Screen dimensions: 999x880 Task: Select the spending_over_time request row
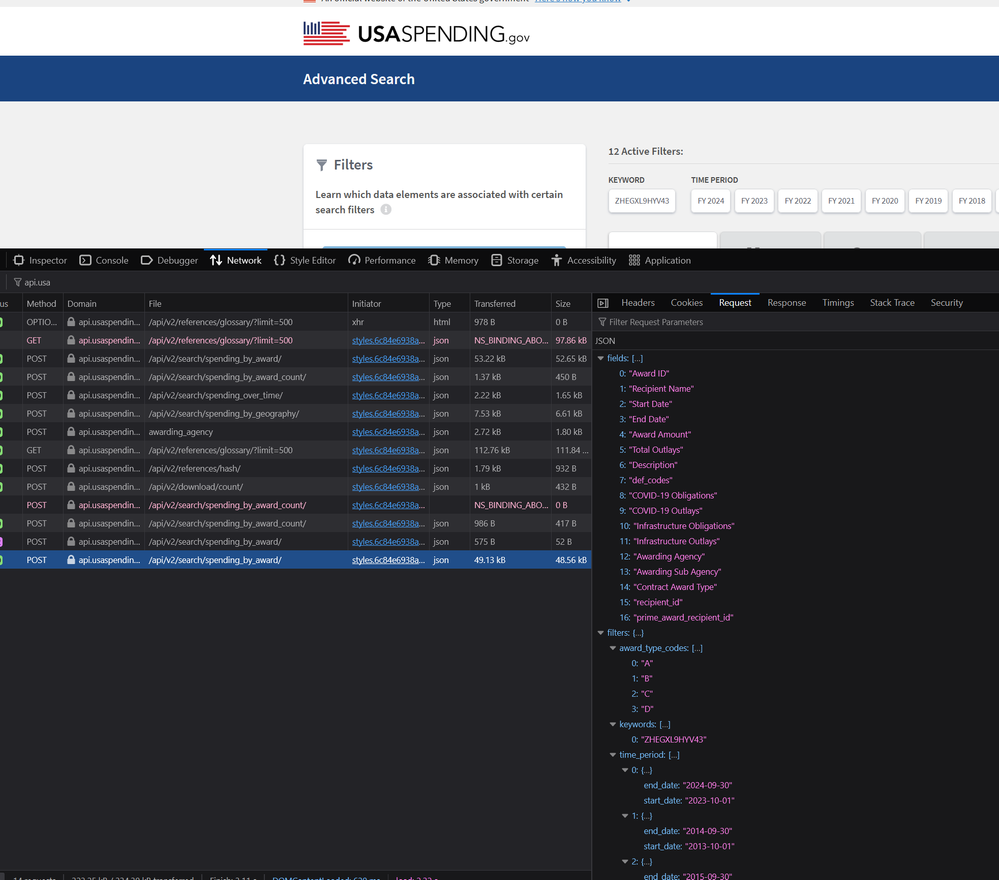coord(296,396)
